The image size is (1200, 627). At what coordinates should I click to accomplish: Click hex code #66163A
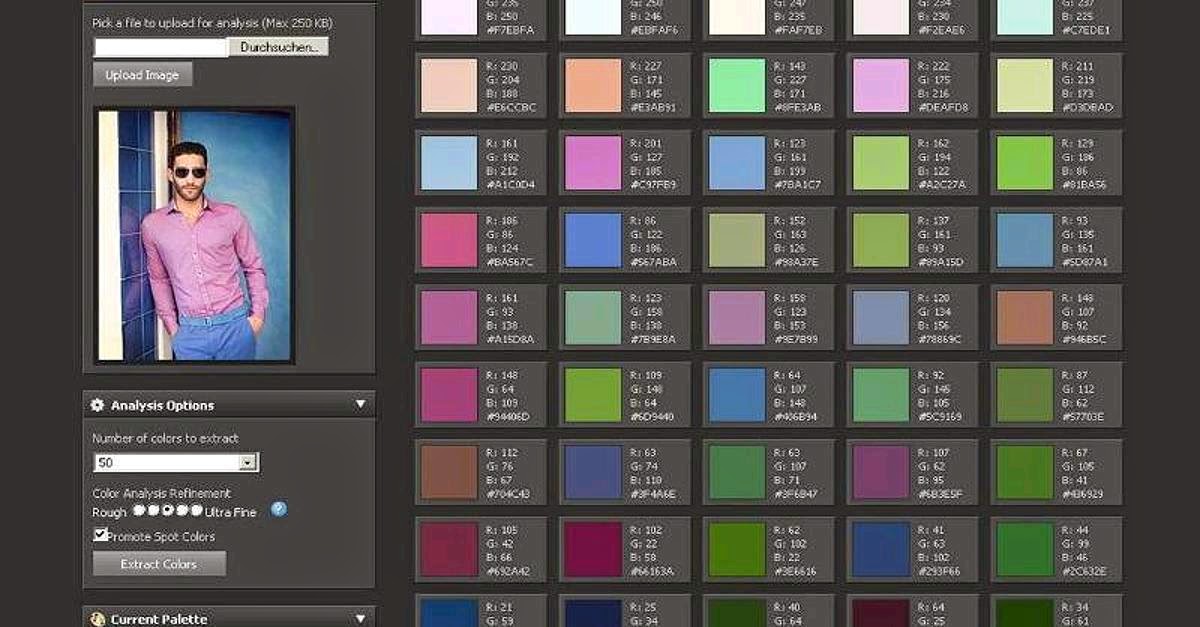coord(651,571)
